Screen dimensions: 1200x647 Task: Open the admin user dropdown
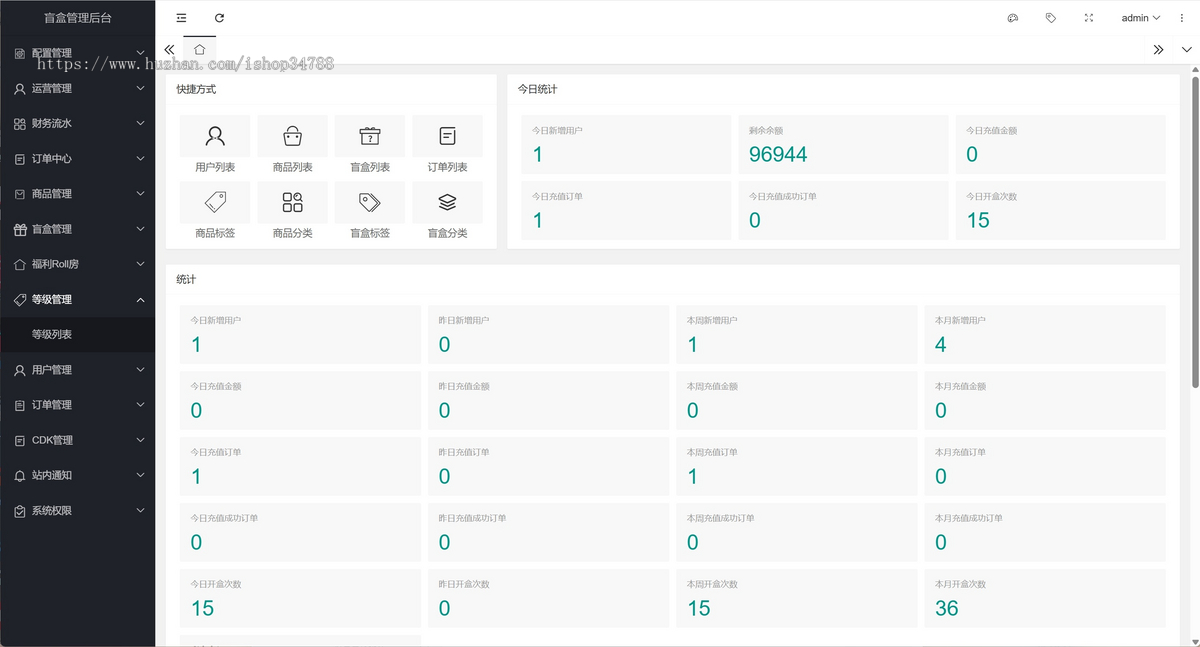click(1140, 18)
